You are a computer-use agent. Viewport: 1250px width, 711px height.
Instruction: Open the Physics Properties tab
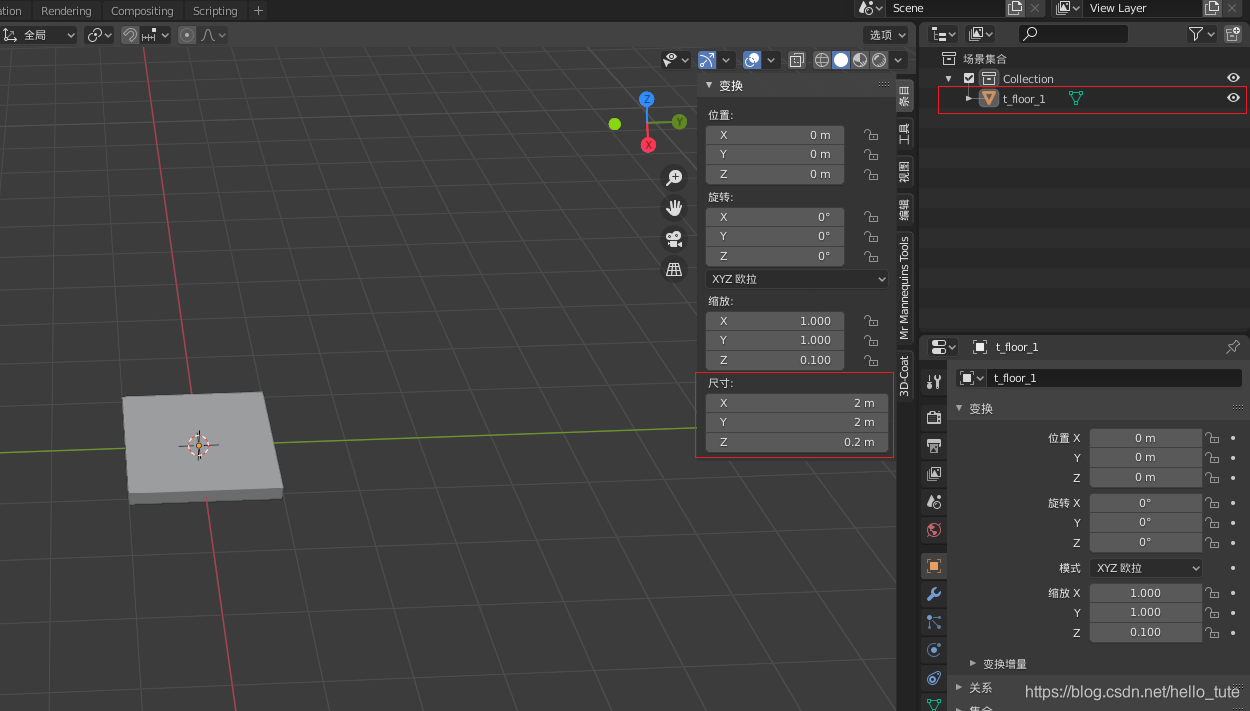point(933,650)
